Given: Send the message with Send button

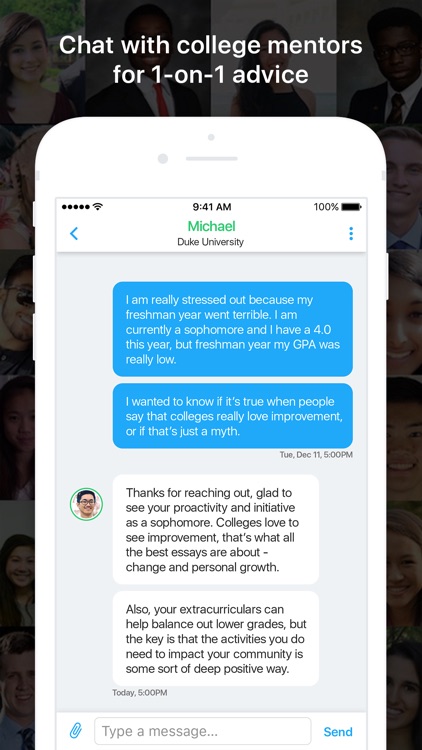Looking at the screenshot, I should 338,731.
